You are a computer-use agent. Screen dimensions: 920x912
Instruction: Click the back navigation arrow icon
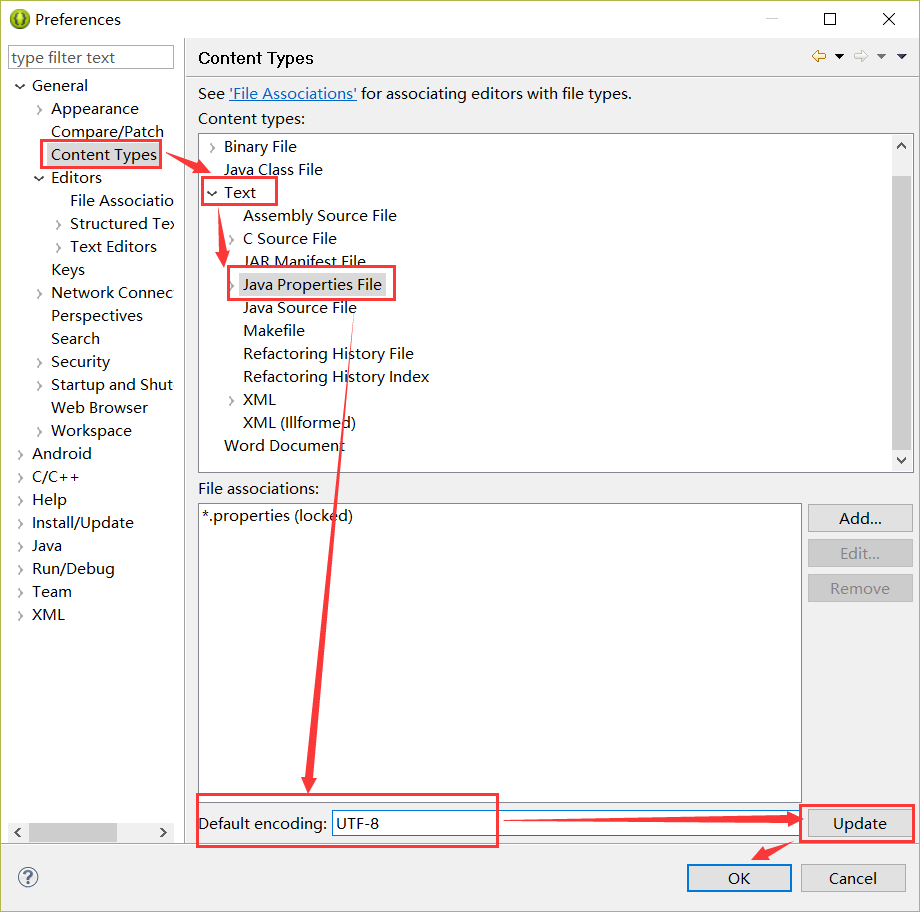[819, 56]
